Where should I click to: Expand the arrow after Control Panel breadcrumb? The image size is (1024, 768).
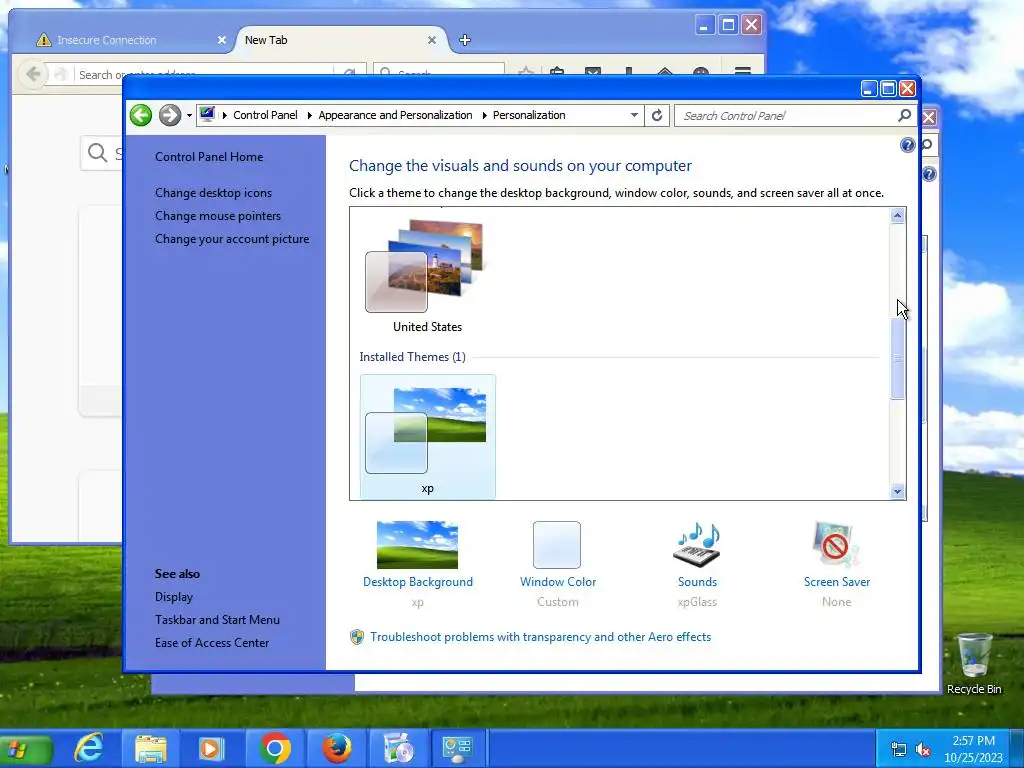(x=310, y=116)
